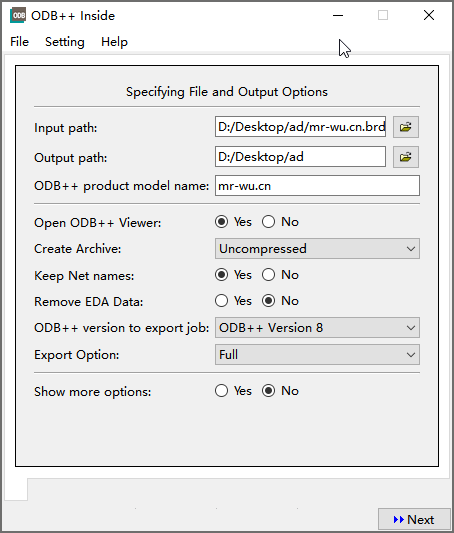Browse for output path folder icon
This screenshot has width=454, height=533.
[x=406, y=157]
